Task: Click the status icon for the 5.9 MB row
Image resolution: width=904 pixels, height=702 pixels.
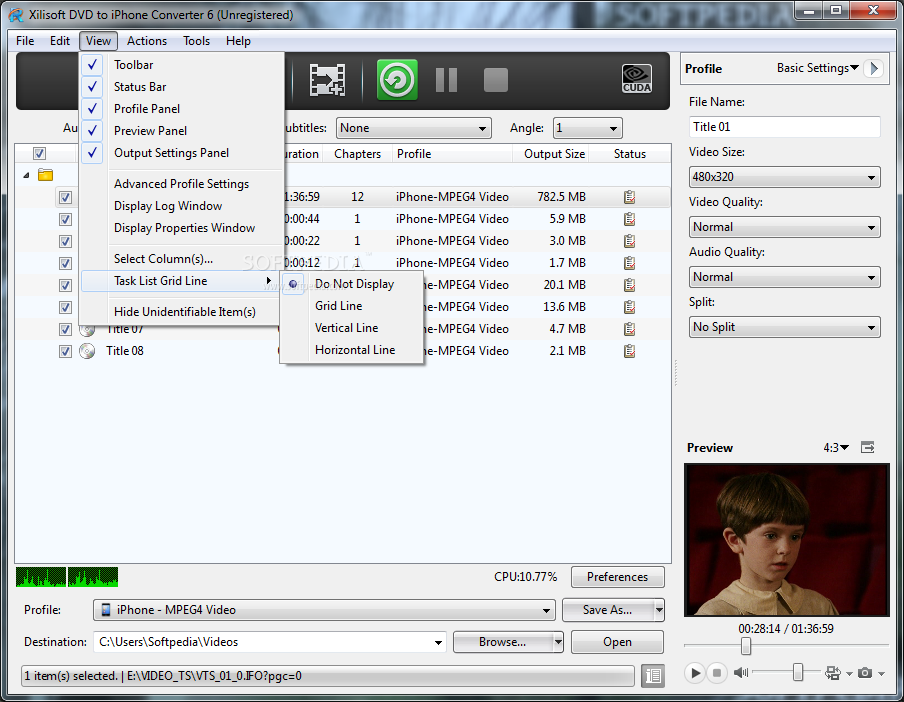Action: [630, 219]
